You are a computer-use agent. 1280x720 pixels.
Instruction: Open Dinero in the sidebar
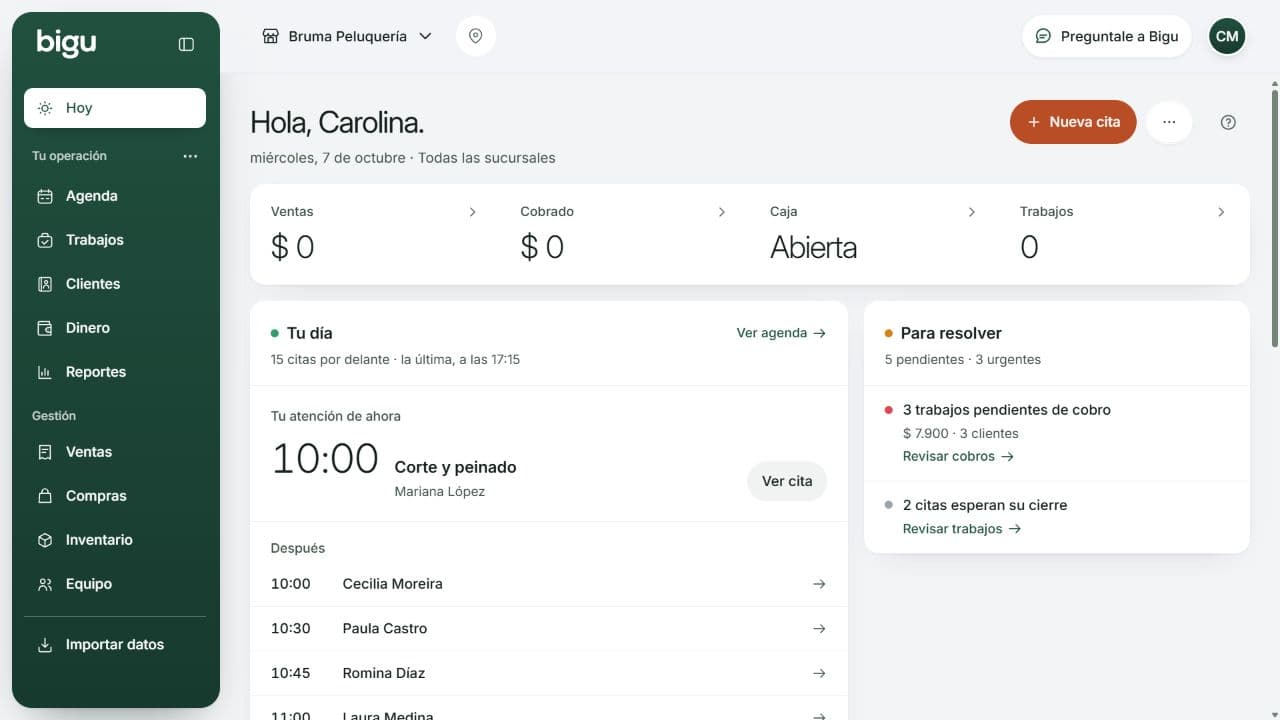coord(115,328)
